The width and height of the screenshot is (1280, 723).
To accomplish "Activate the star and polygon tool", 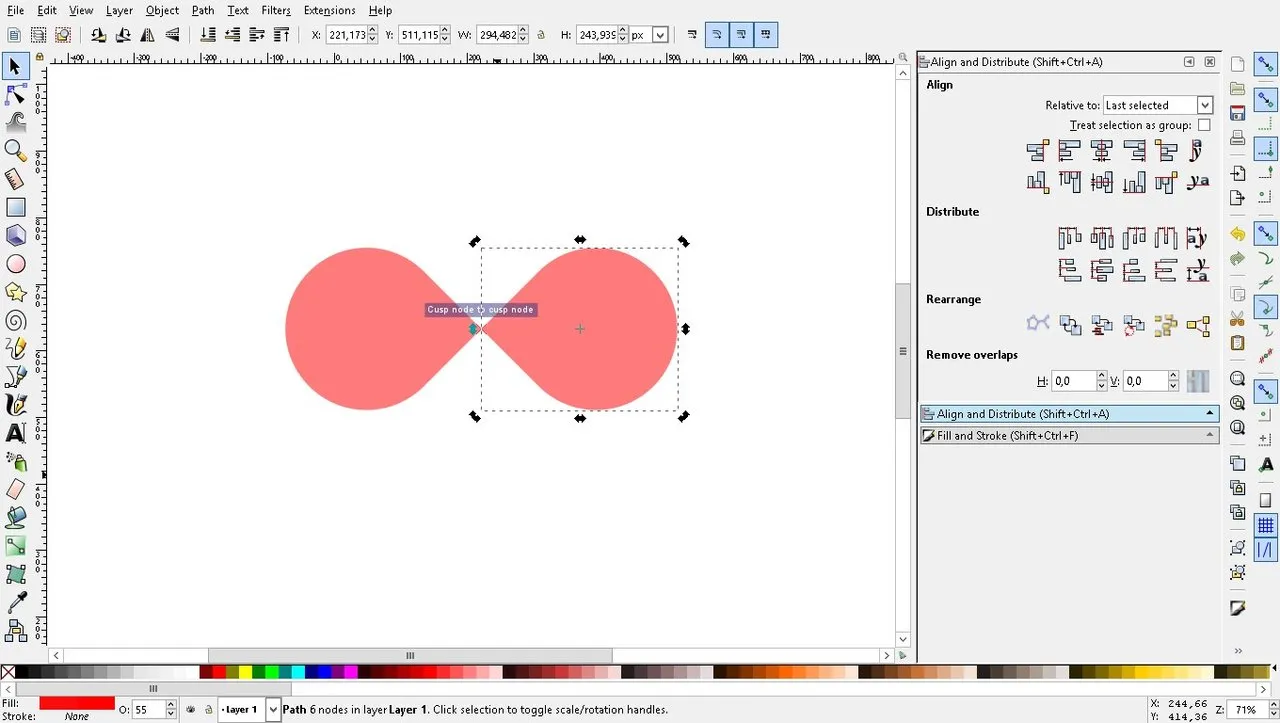I will coord(16,292).
